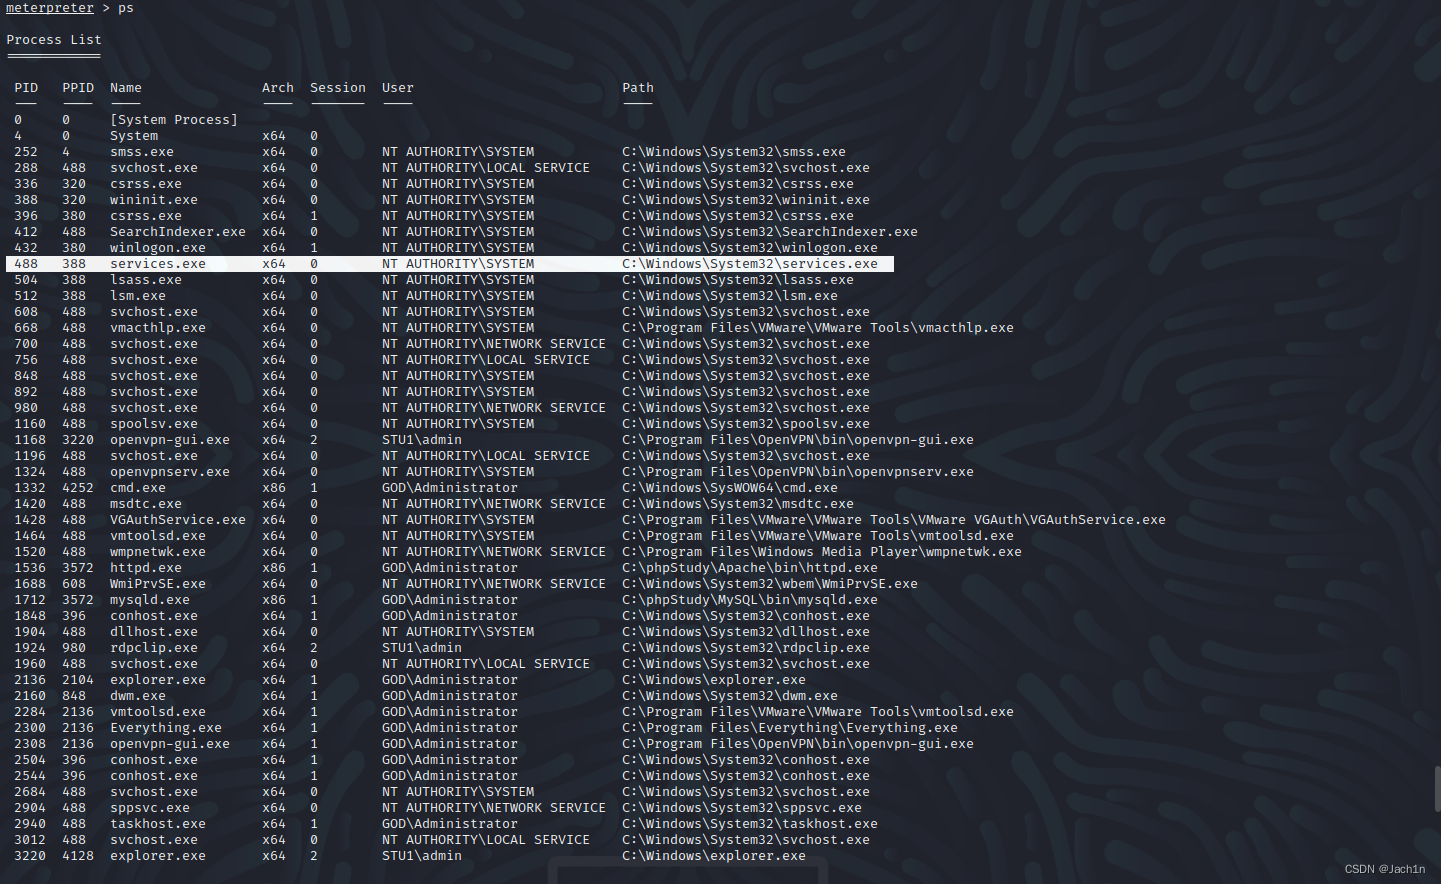Click the PID column header
The width and height of the screenshot is (1441, 884).
(26, 88)
